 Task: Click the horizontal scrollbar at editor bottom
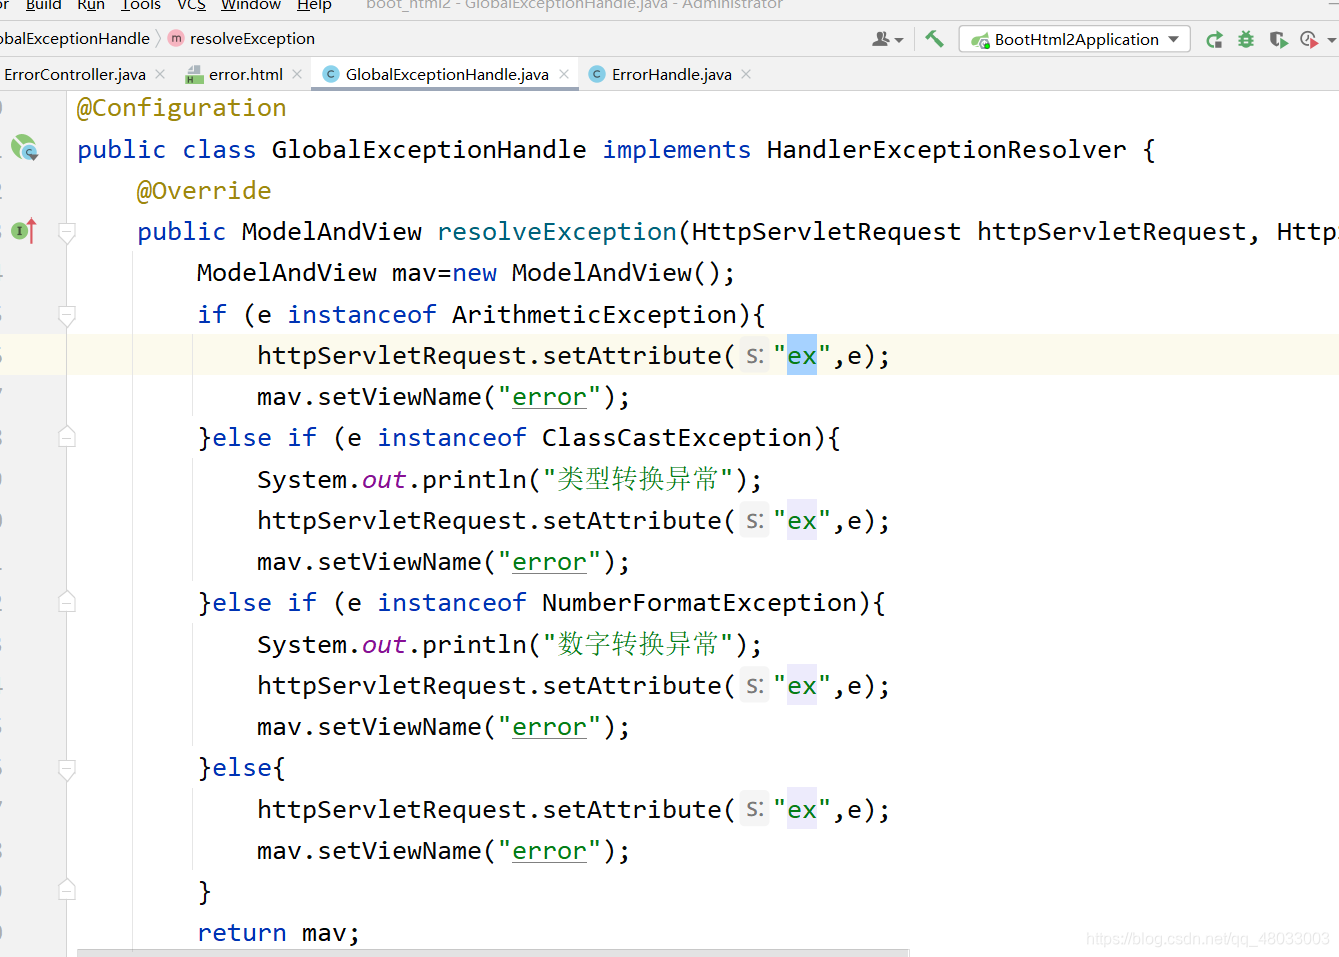[493, 953]
